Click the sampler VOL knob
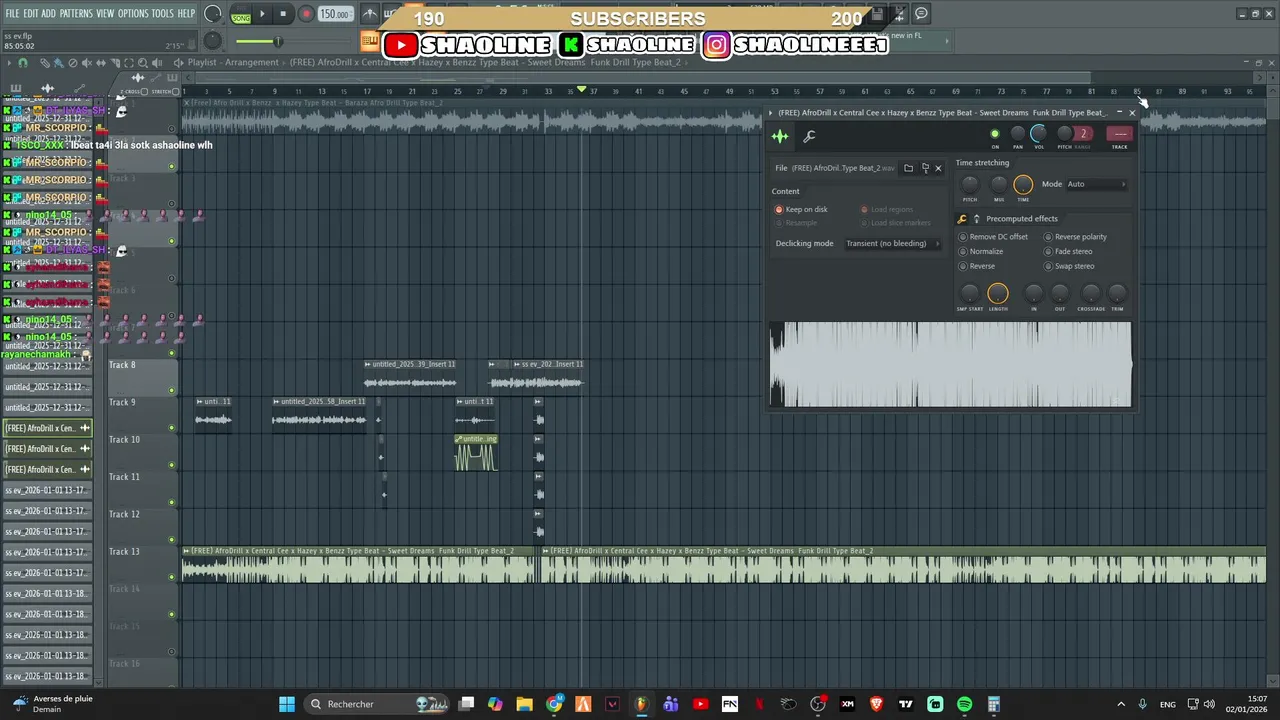1280x720 pixels. [1039, 133]
